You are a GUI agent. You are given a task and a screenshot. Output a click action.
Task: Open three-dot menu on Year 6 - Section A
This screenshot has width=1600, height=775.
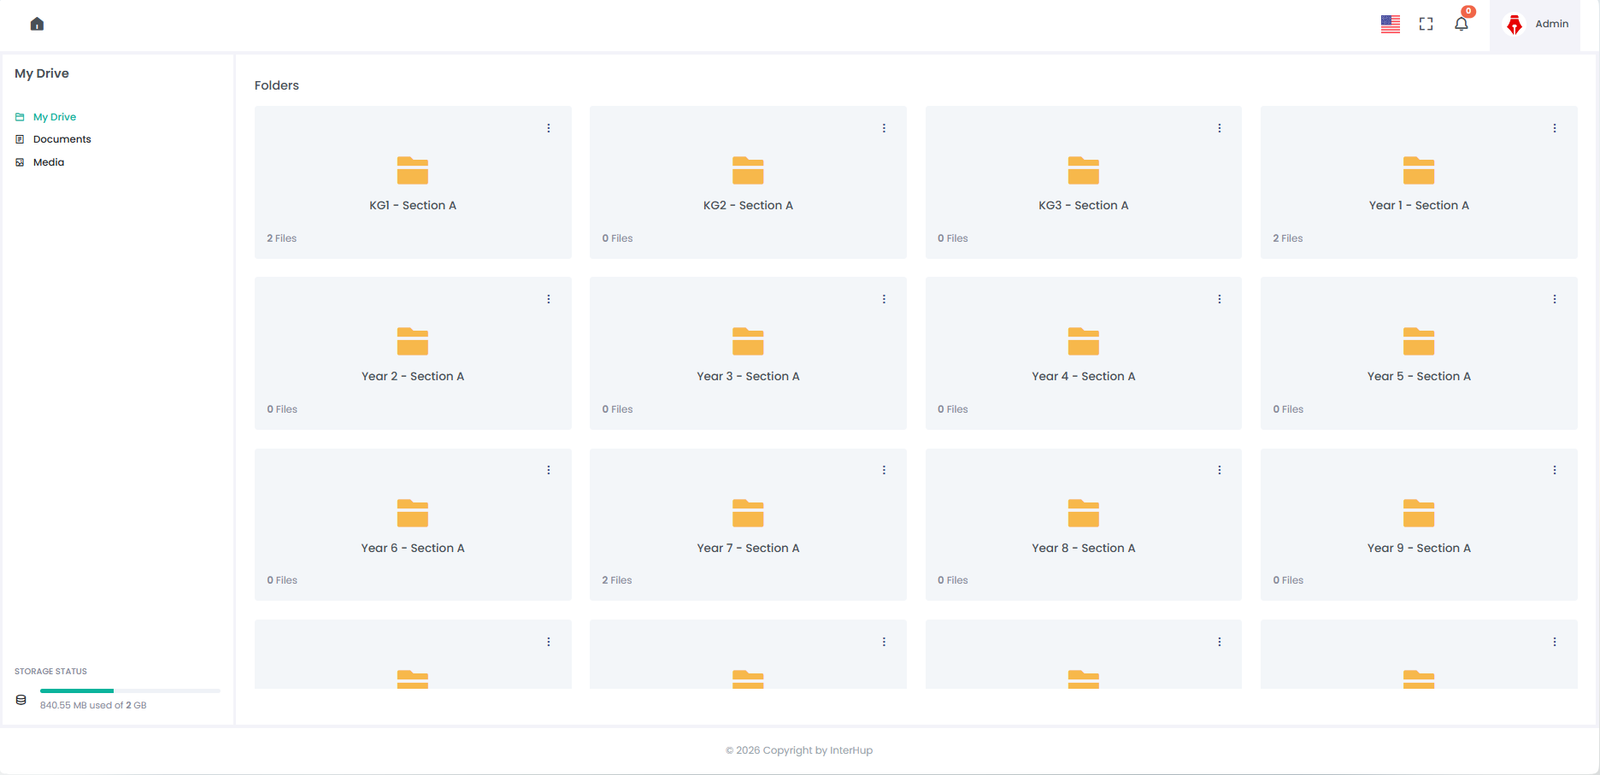548,470
